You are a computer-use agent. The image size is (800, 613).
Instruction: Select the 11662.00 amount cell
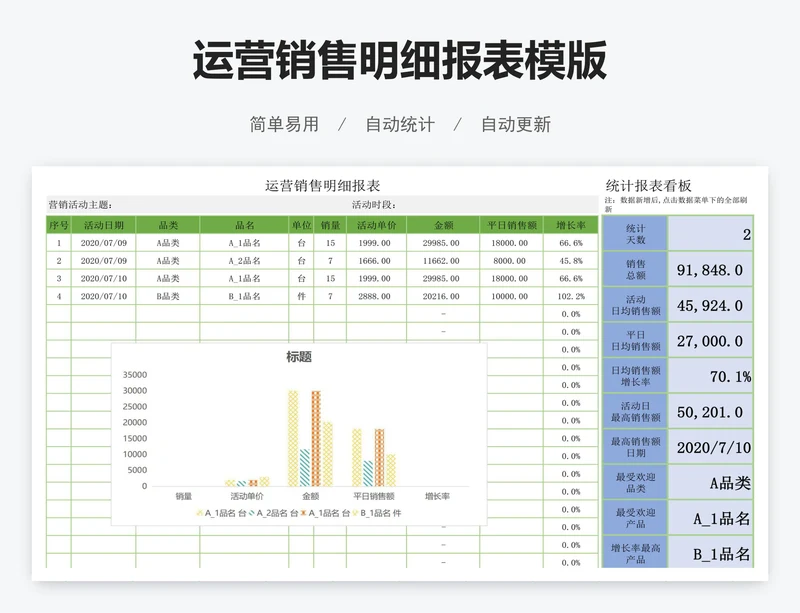pos(443,261)
